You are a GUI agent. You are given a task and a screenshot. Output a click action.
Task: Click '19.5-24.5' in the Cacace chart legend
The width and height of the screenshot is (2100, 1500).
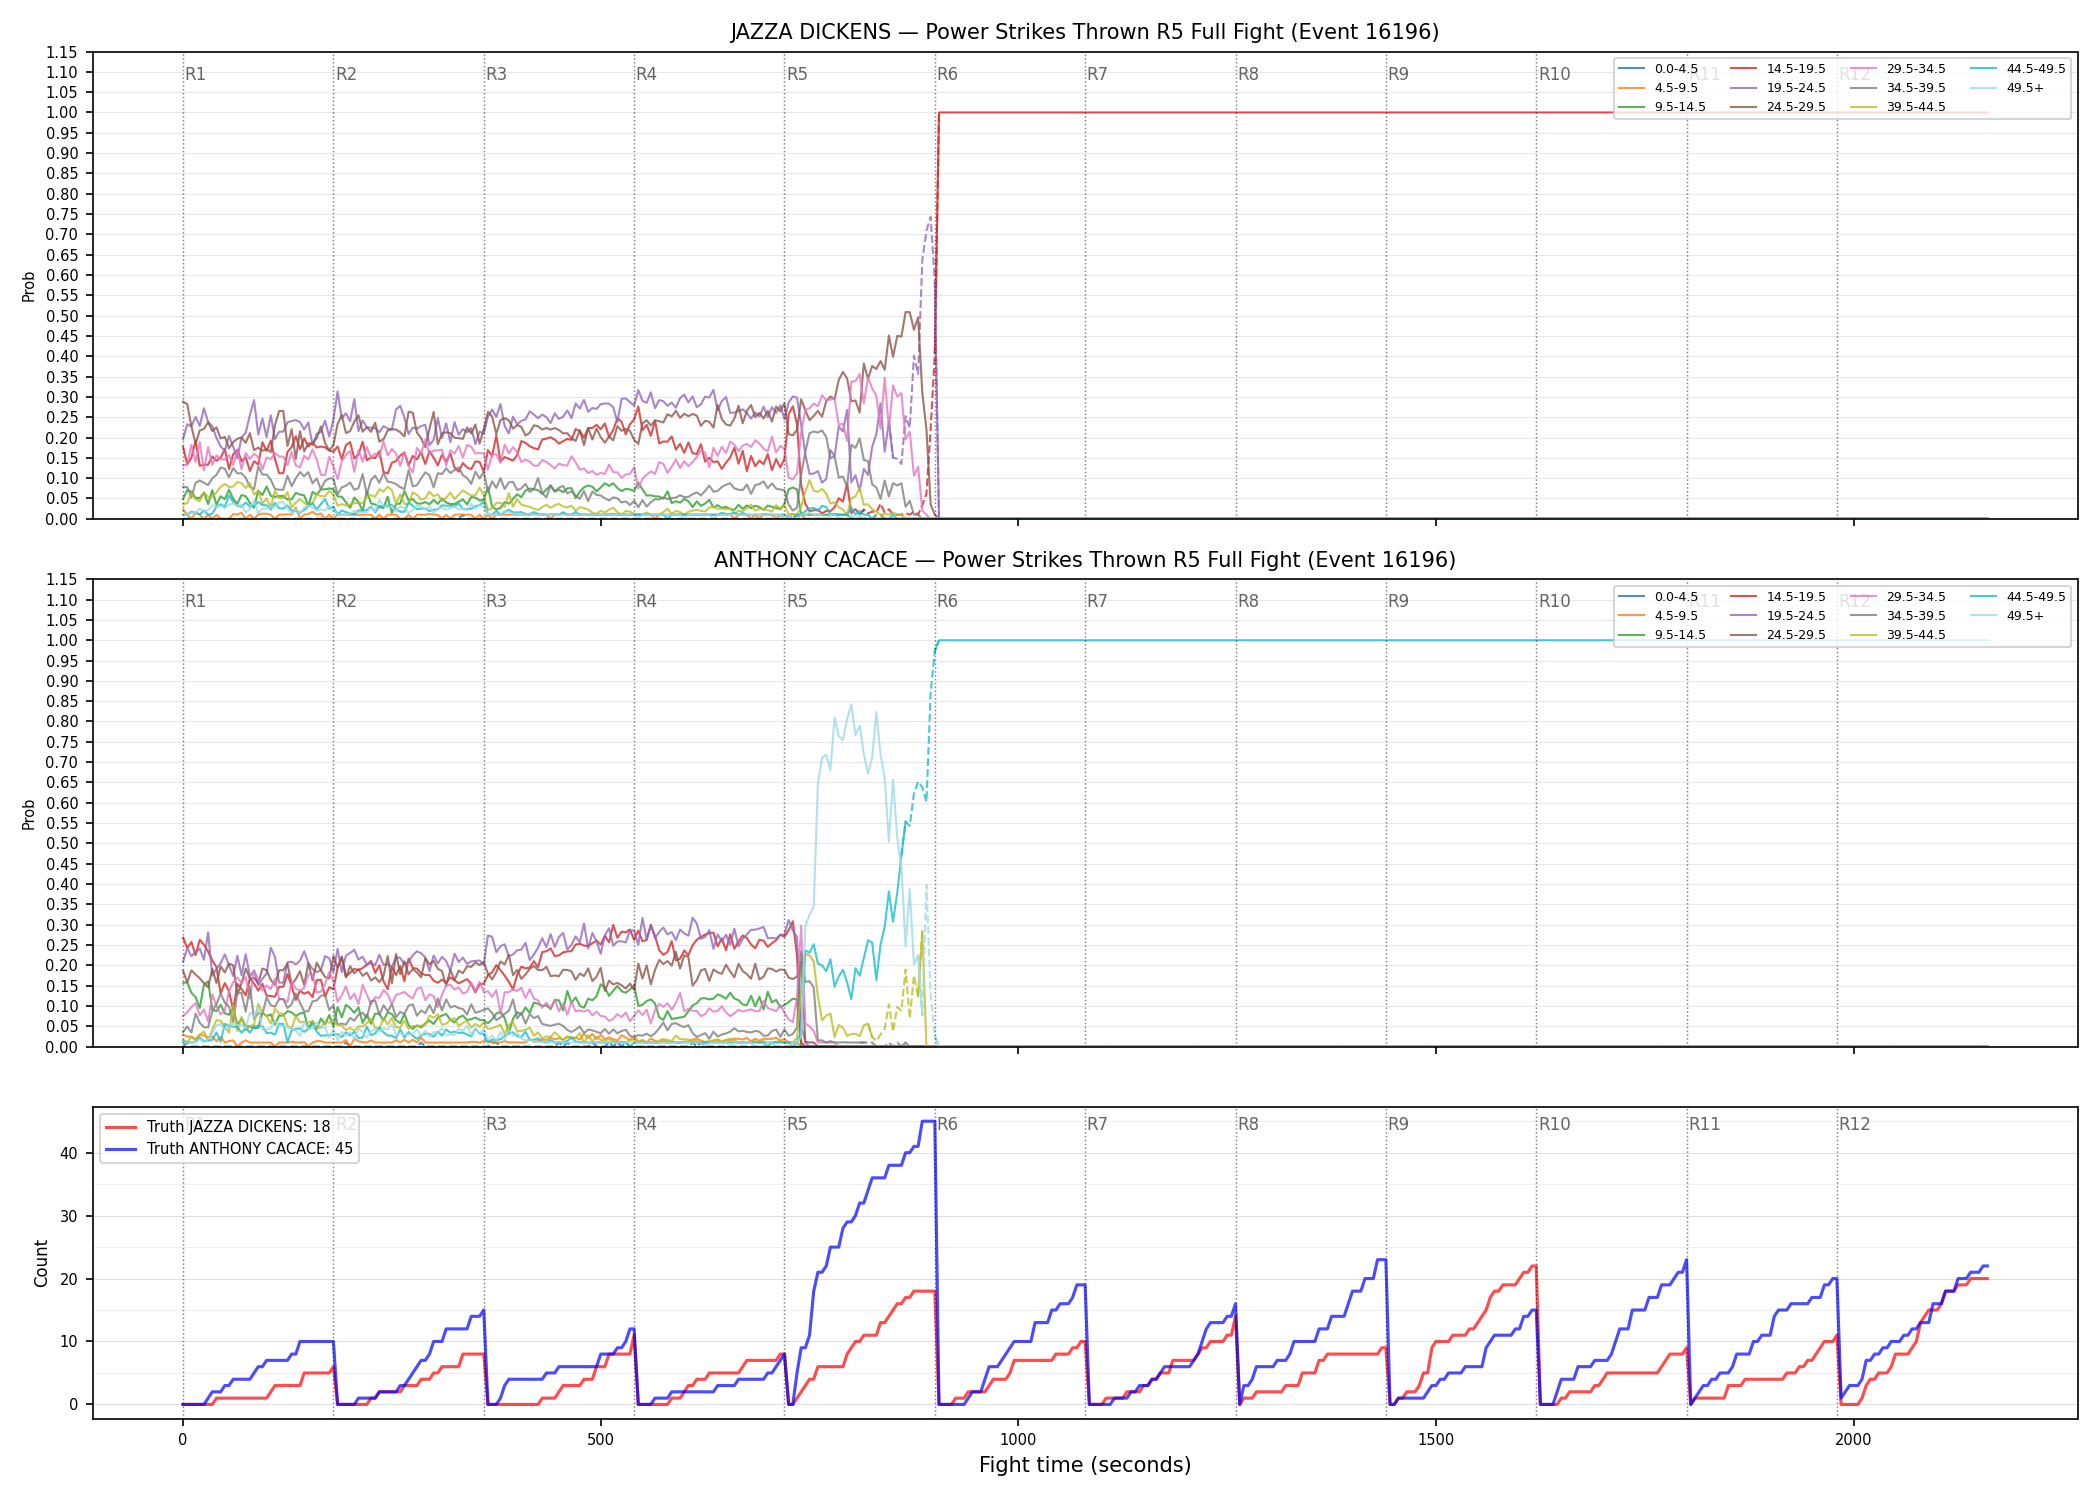(1796, 616)
